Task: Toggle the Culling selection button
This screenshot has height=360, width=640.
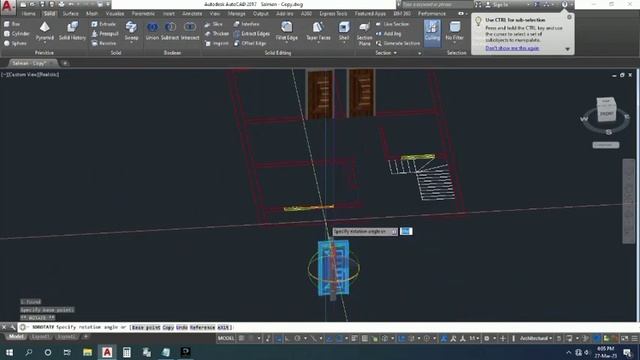Action: (x=432, y=32)
